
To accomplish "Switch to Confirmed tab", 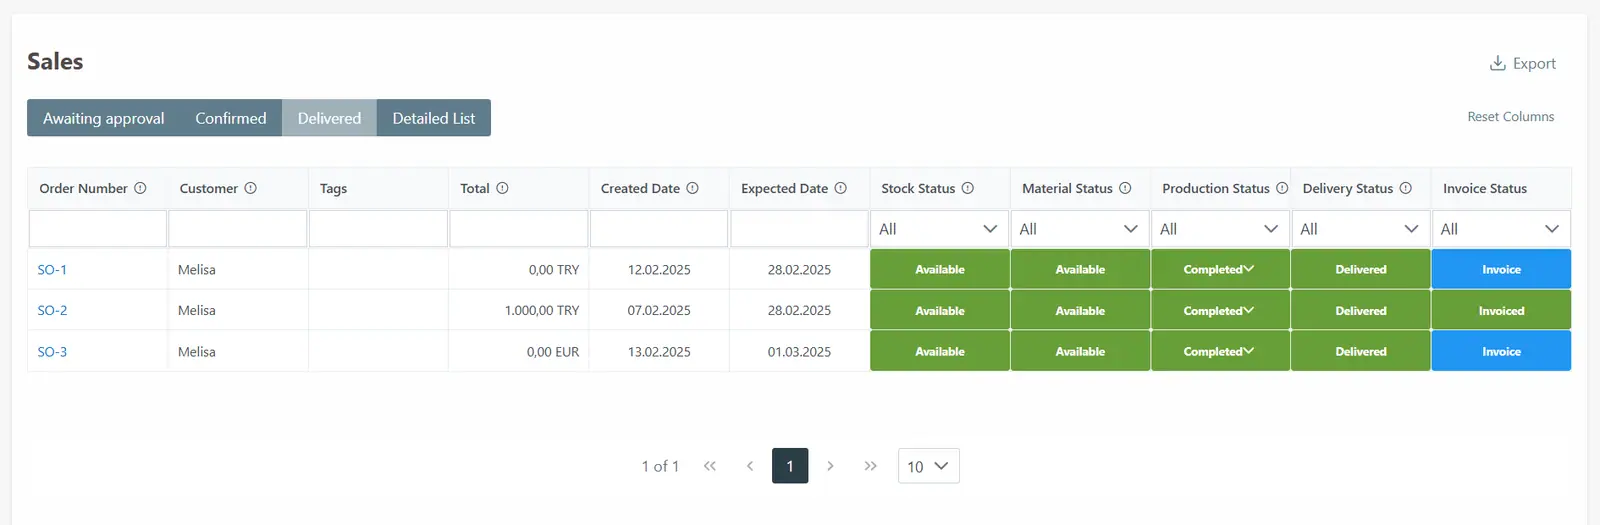I will (231, 118).
